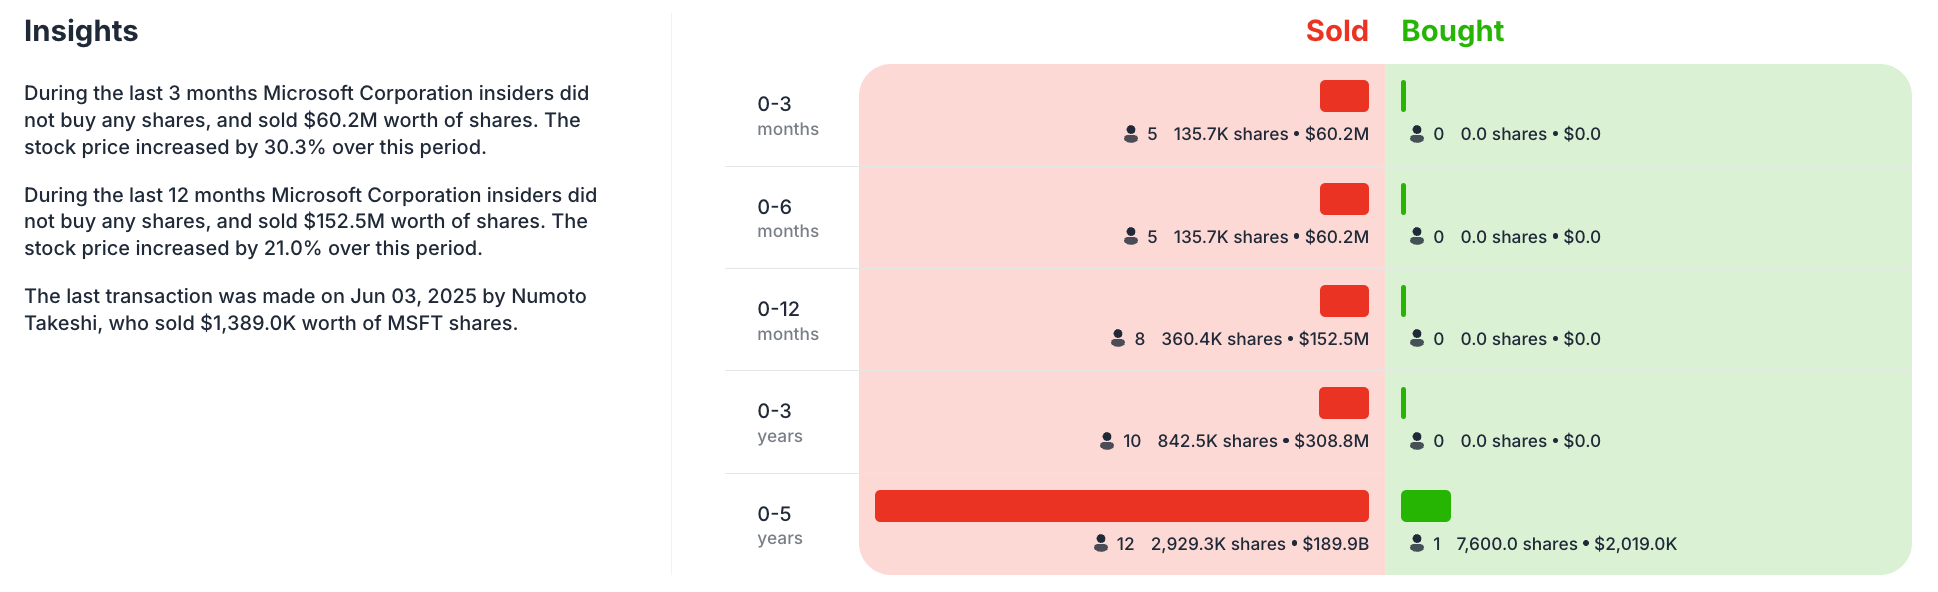Click the long red sold bar for 0-5 years
This screenshot has height=592, width=1938.
(1122, 506)
